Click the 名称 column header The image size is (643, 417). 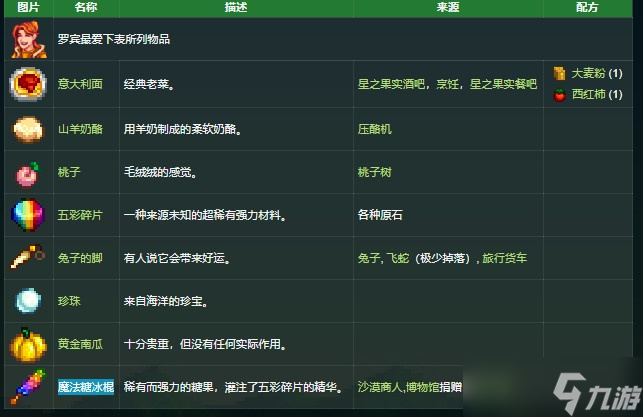86,7
